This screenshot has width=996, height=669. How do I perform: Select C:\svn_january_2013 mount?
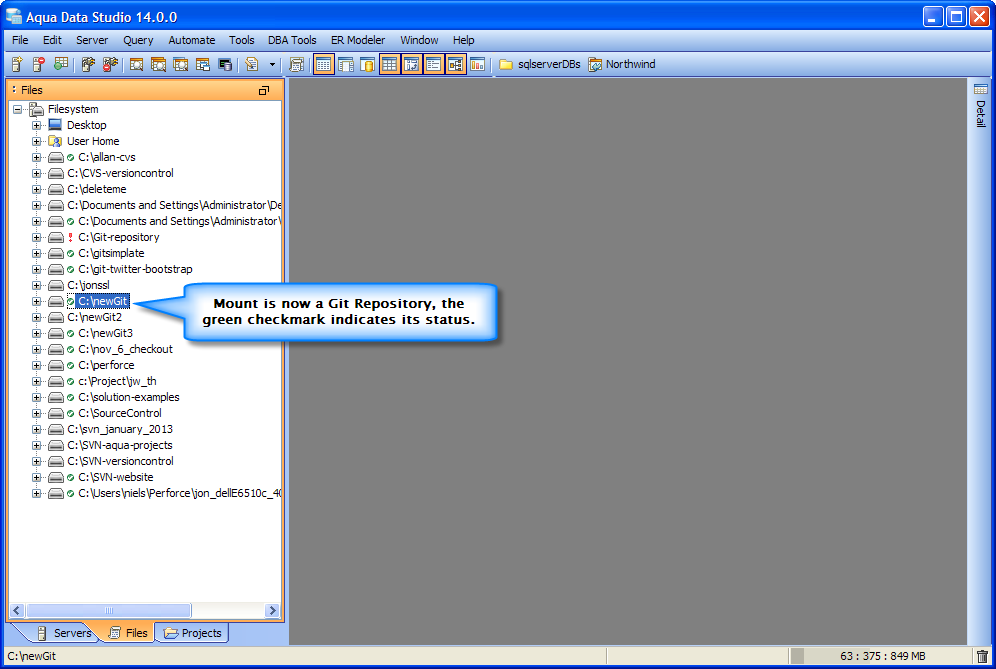pos(120,429)
